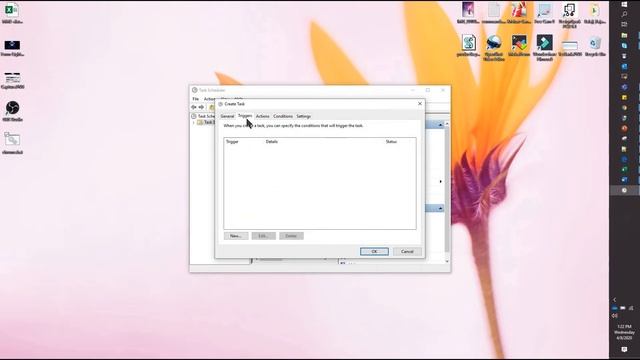
Task: Click the Back arrow in Task Scheduler toolbar
Action: click(194, 107)
